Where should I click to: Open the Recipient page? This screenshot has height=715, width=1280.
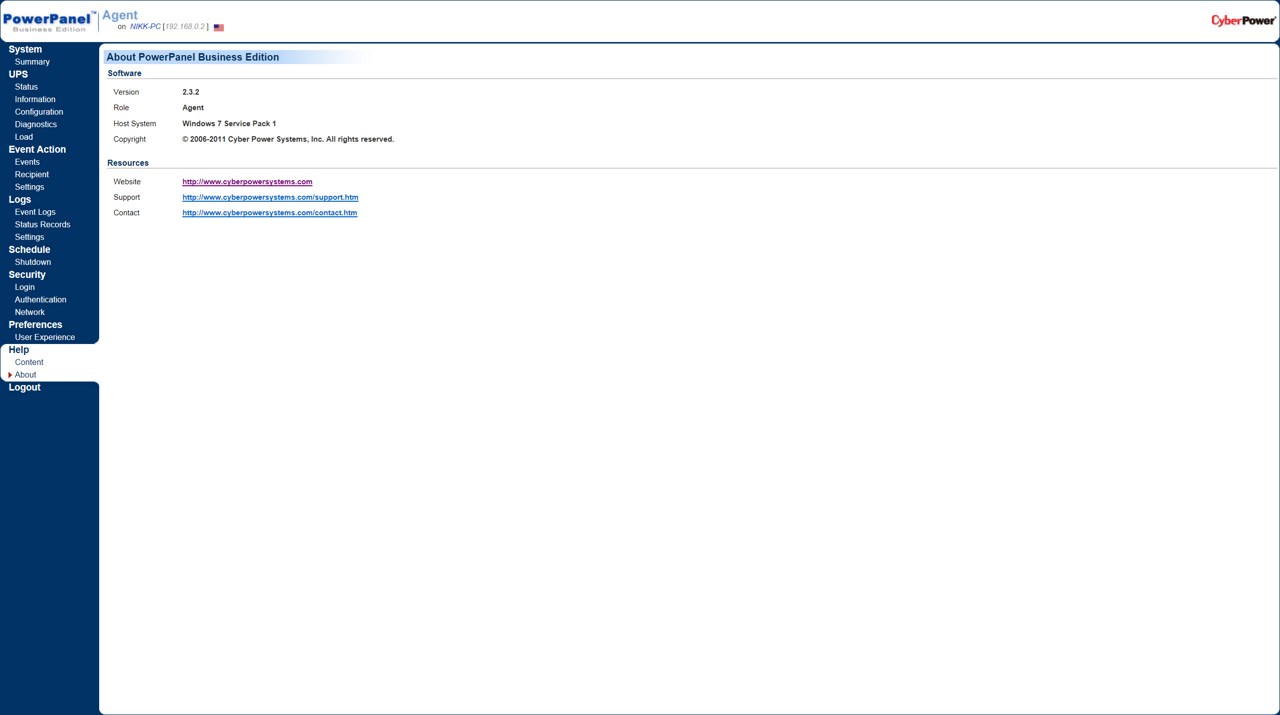click(x=32, y=174)
